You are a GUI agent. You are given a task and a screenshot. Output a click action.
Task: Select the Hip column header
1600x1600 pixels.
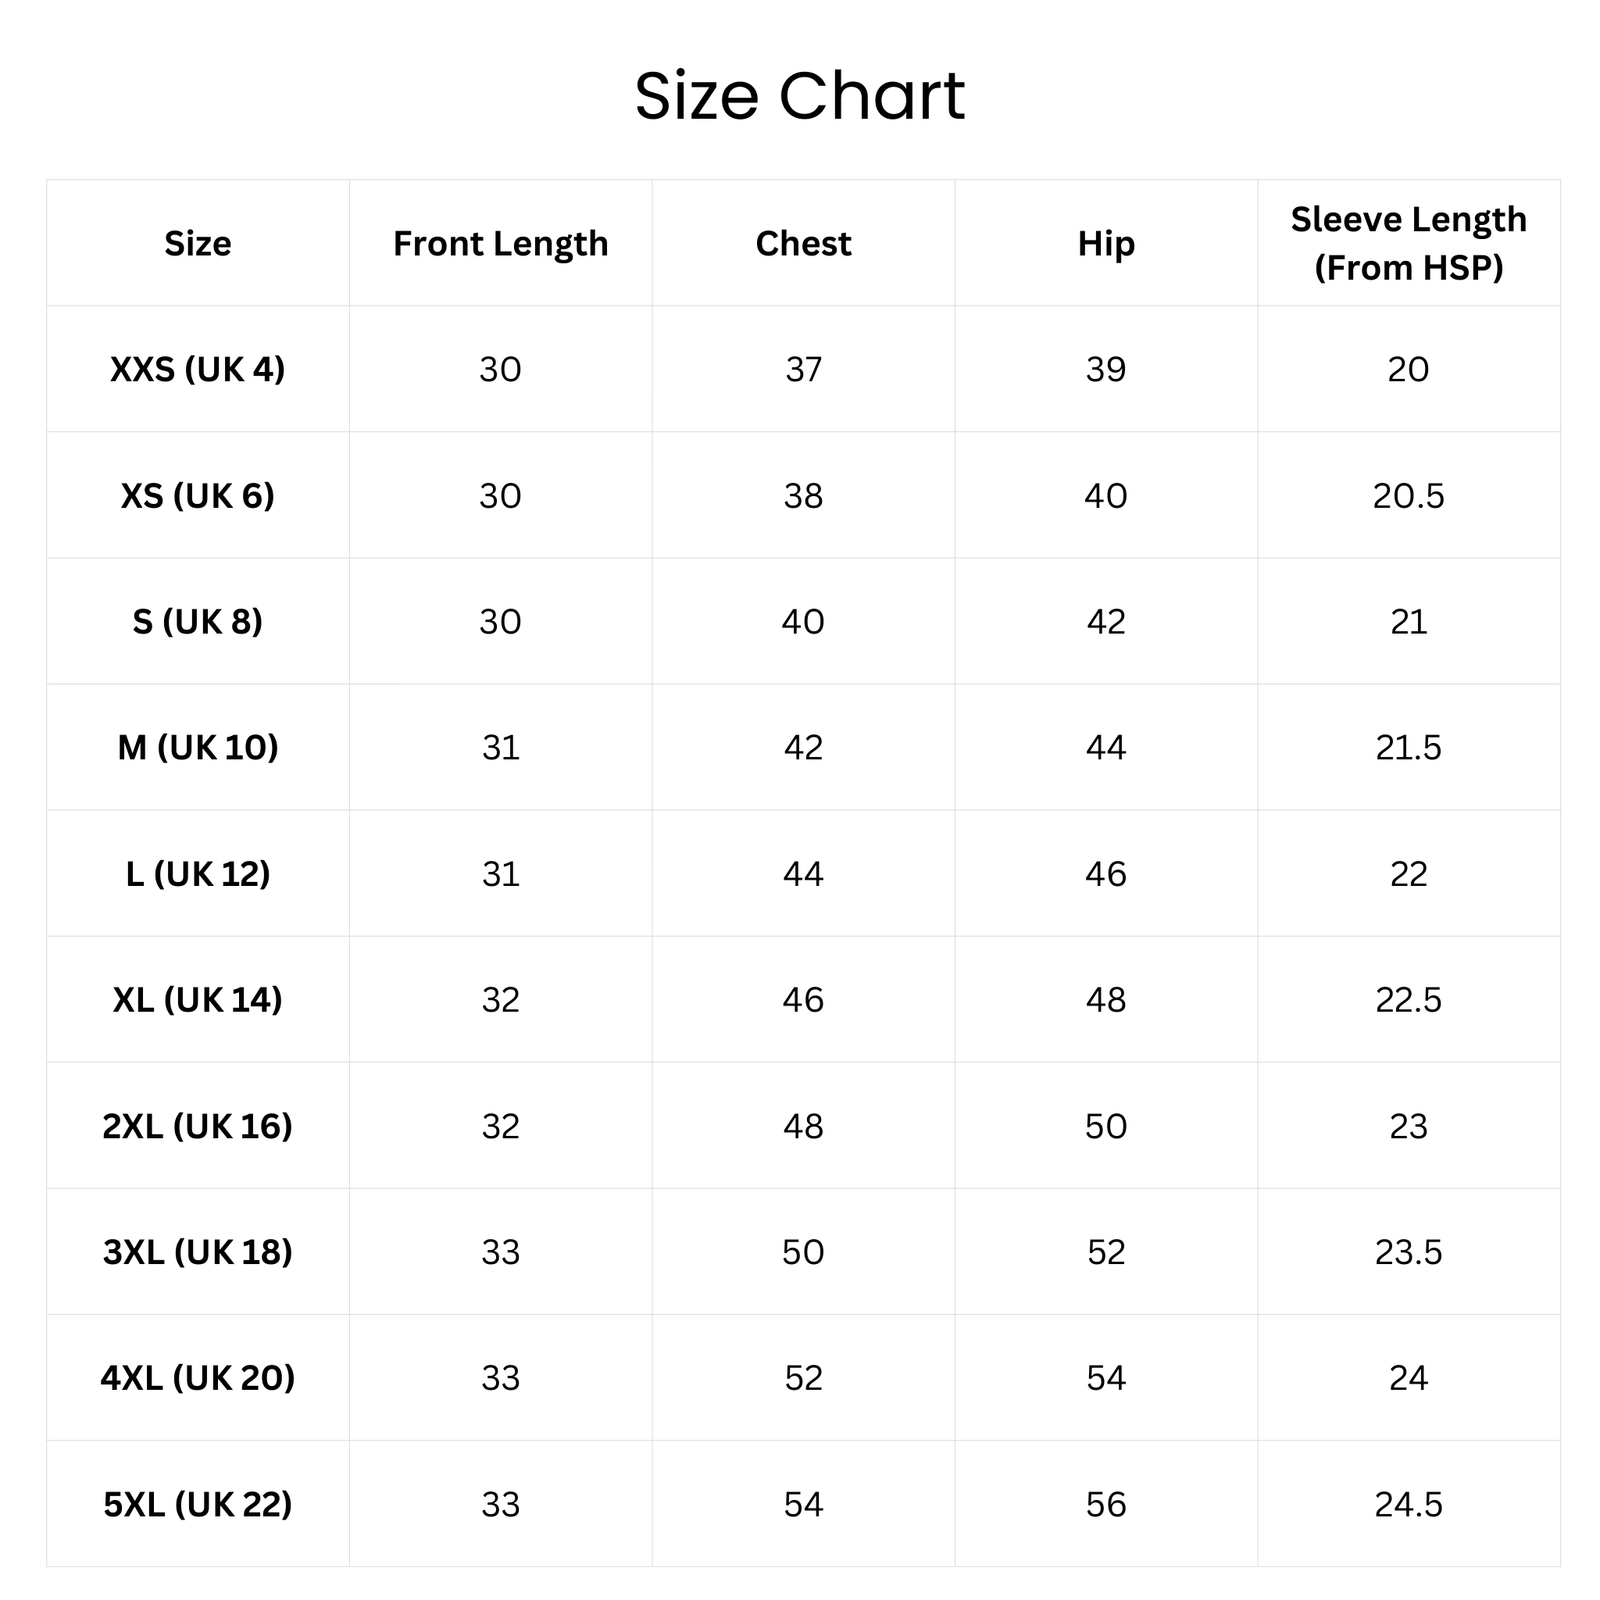1106,244
